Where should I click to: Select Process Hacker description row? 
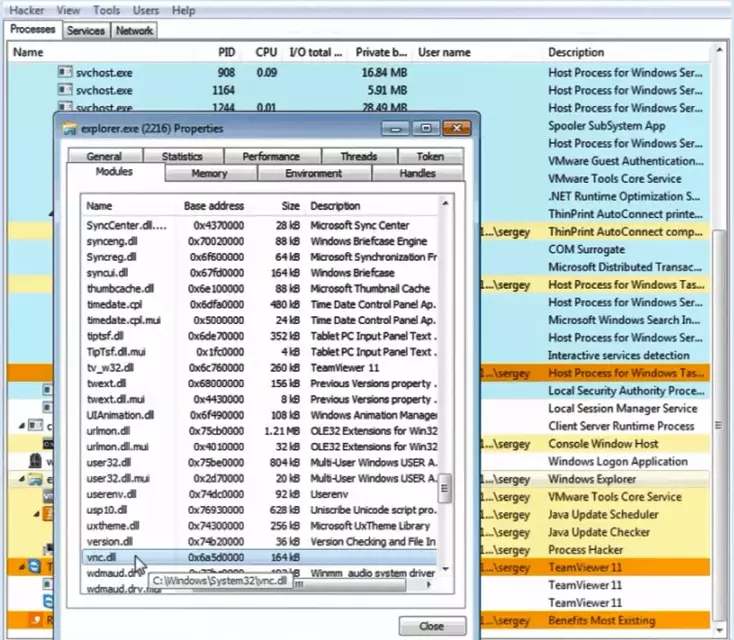[x=586, y=550]
